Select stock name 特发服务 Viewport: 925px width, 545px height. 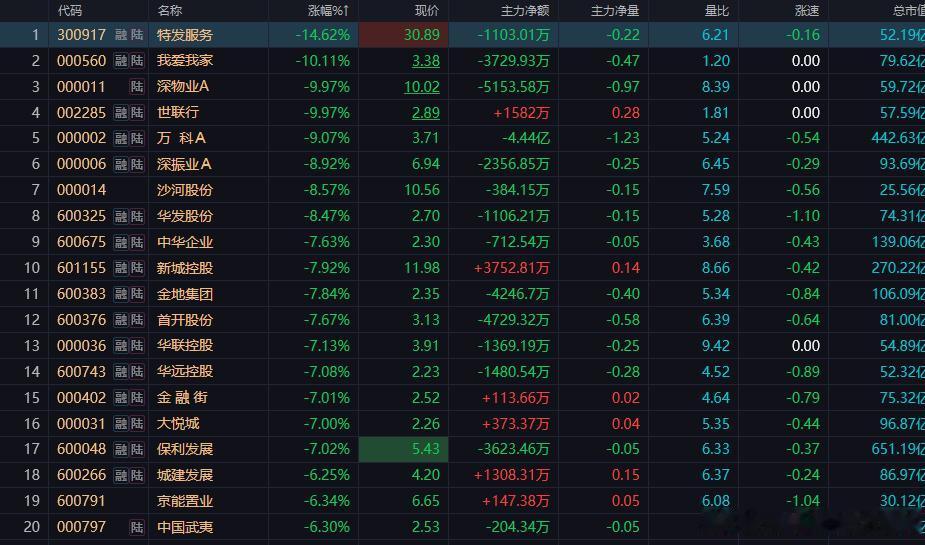coord(185,35)
